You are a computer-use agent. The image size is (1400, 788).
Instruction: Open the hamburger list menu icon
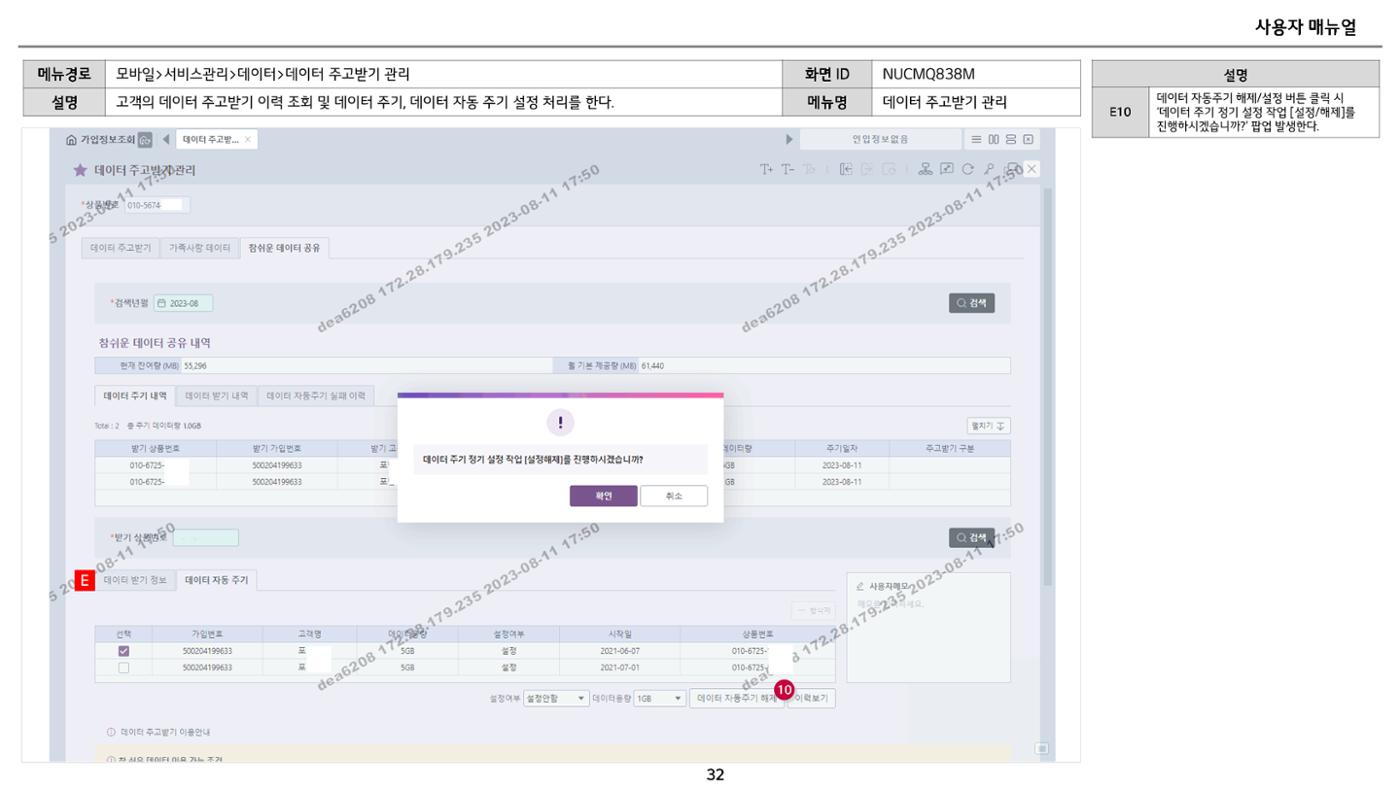(978, 139)
